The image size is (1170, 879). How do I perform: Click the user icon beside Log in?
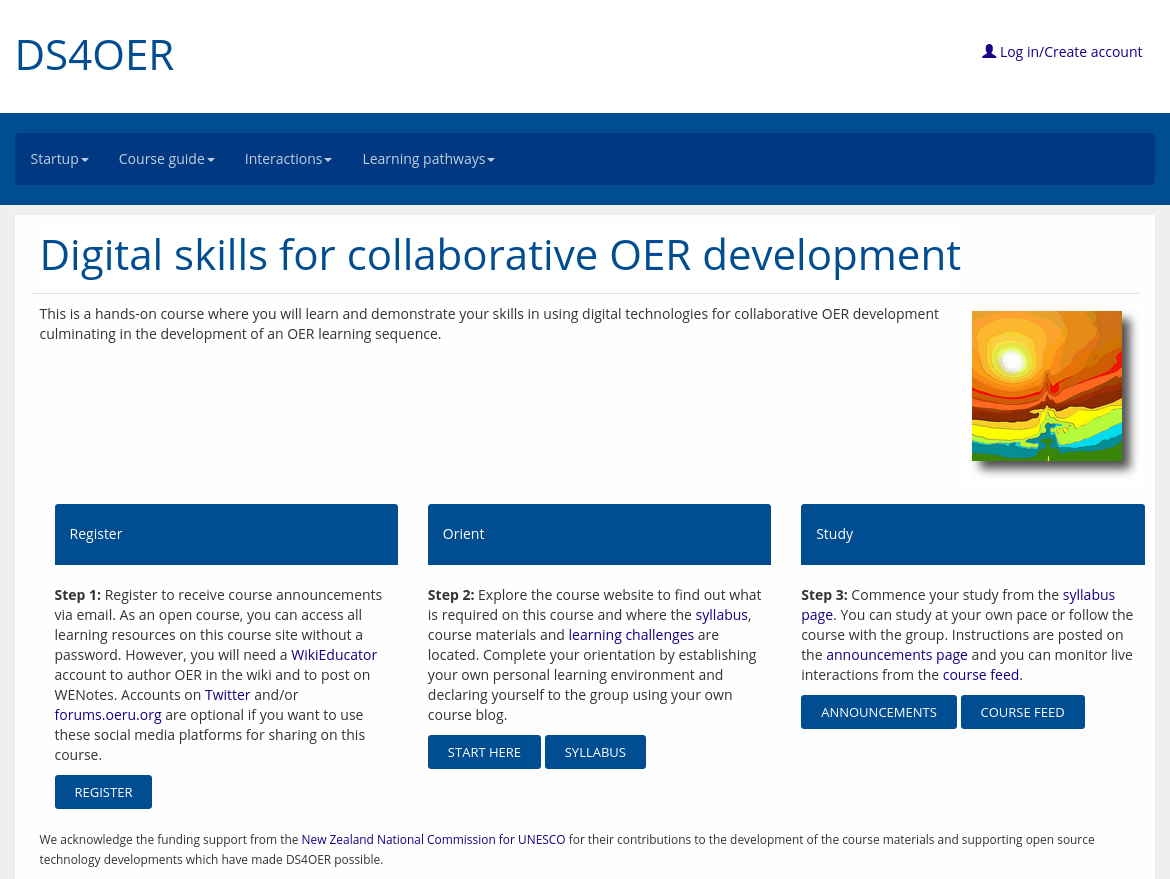pos(989,51)
